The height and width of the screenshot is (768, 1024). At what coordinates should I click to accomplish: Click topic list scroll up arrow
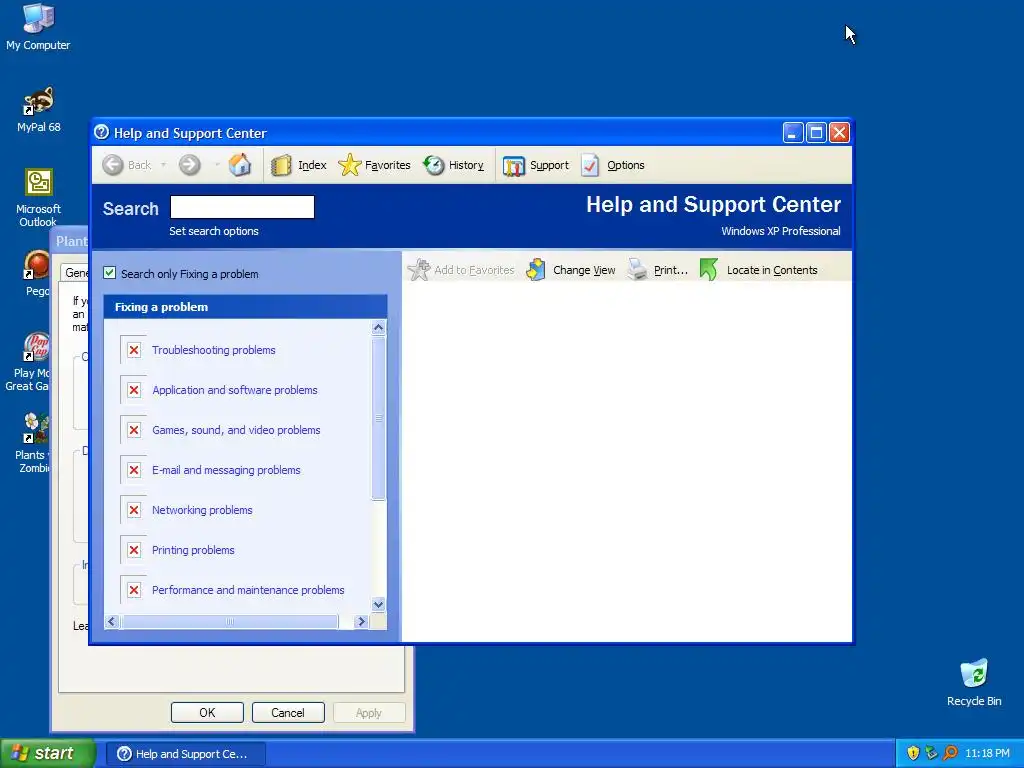pos(378,328)
